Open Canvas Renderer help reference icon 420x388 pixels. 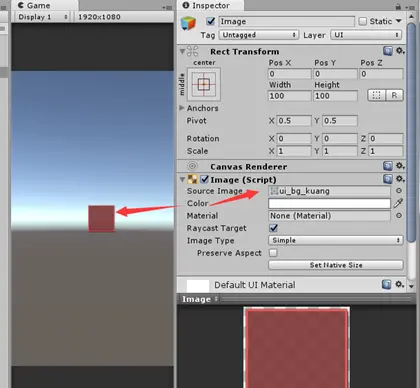[388, 166]
